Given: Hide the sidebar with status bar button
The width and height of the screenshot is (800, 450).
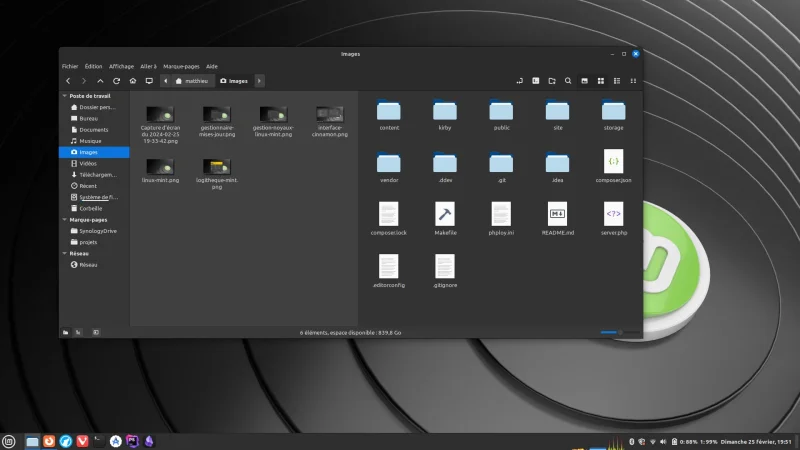Looking at the screenshot, I should click(96, 333).
